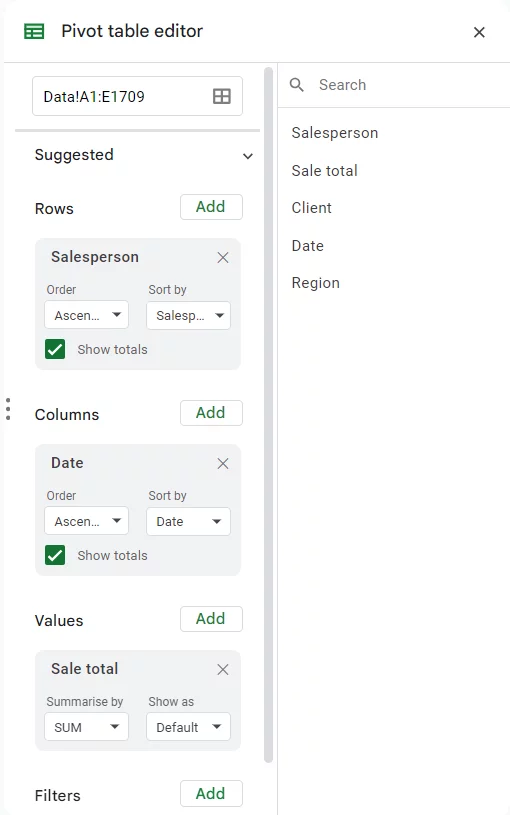Open the Date Sort by dropdown
The height and width of the screenshot is (815, 510).
click(x=188, y=521)
